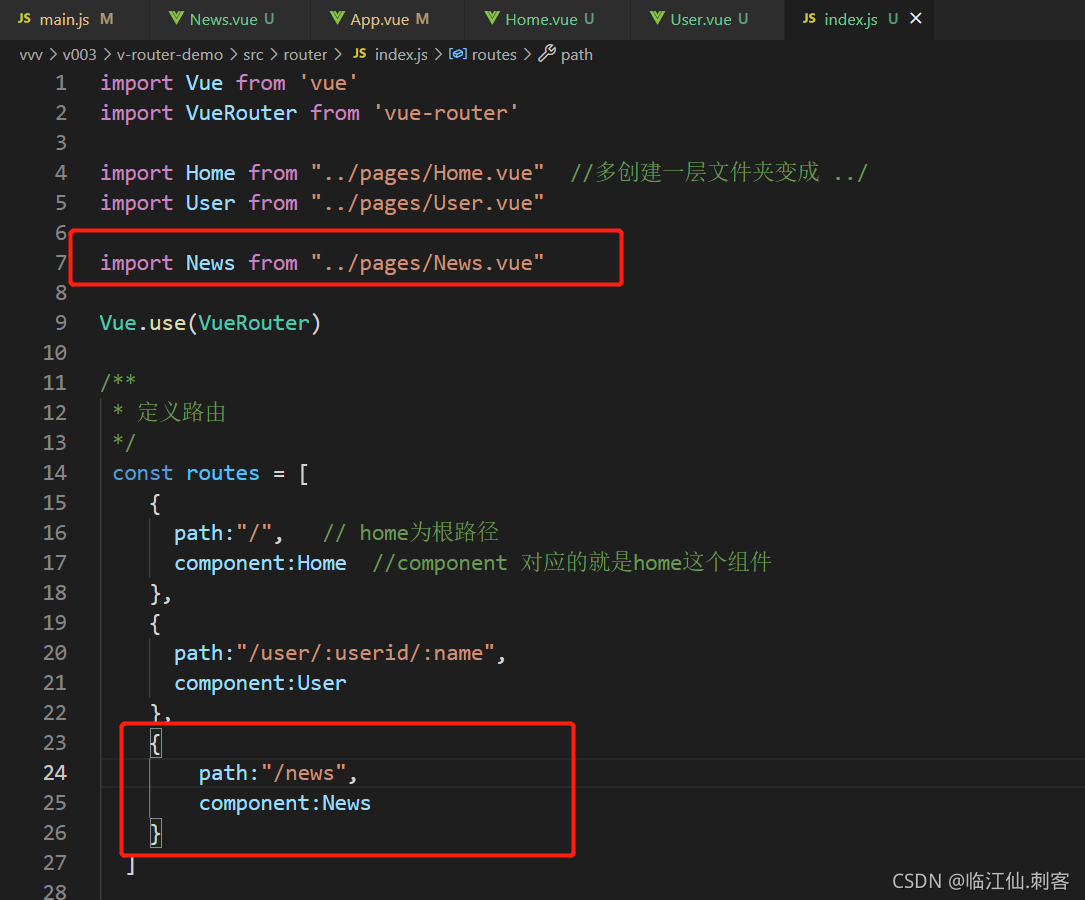
Task: Click 'vue-router' string on line 2
Action: click(446, 113)
